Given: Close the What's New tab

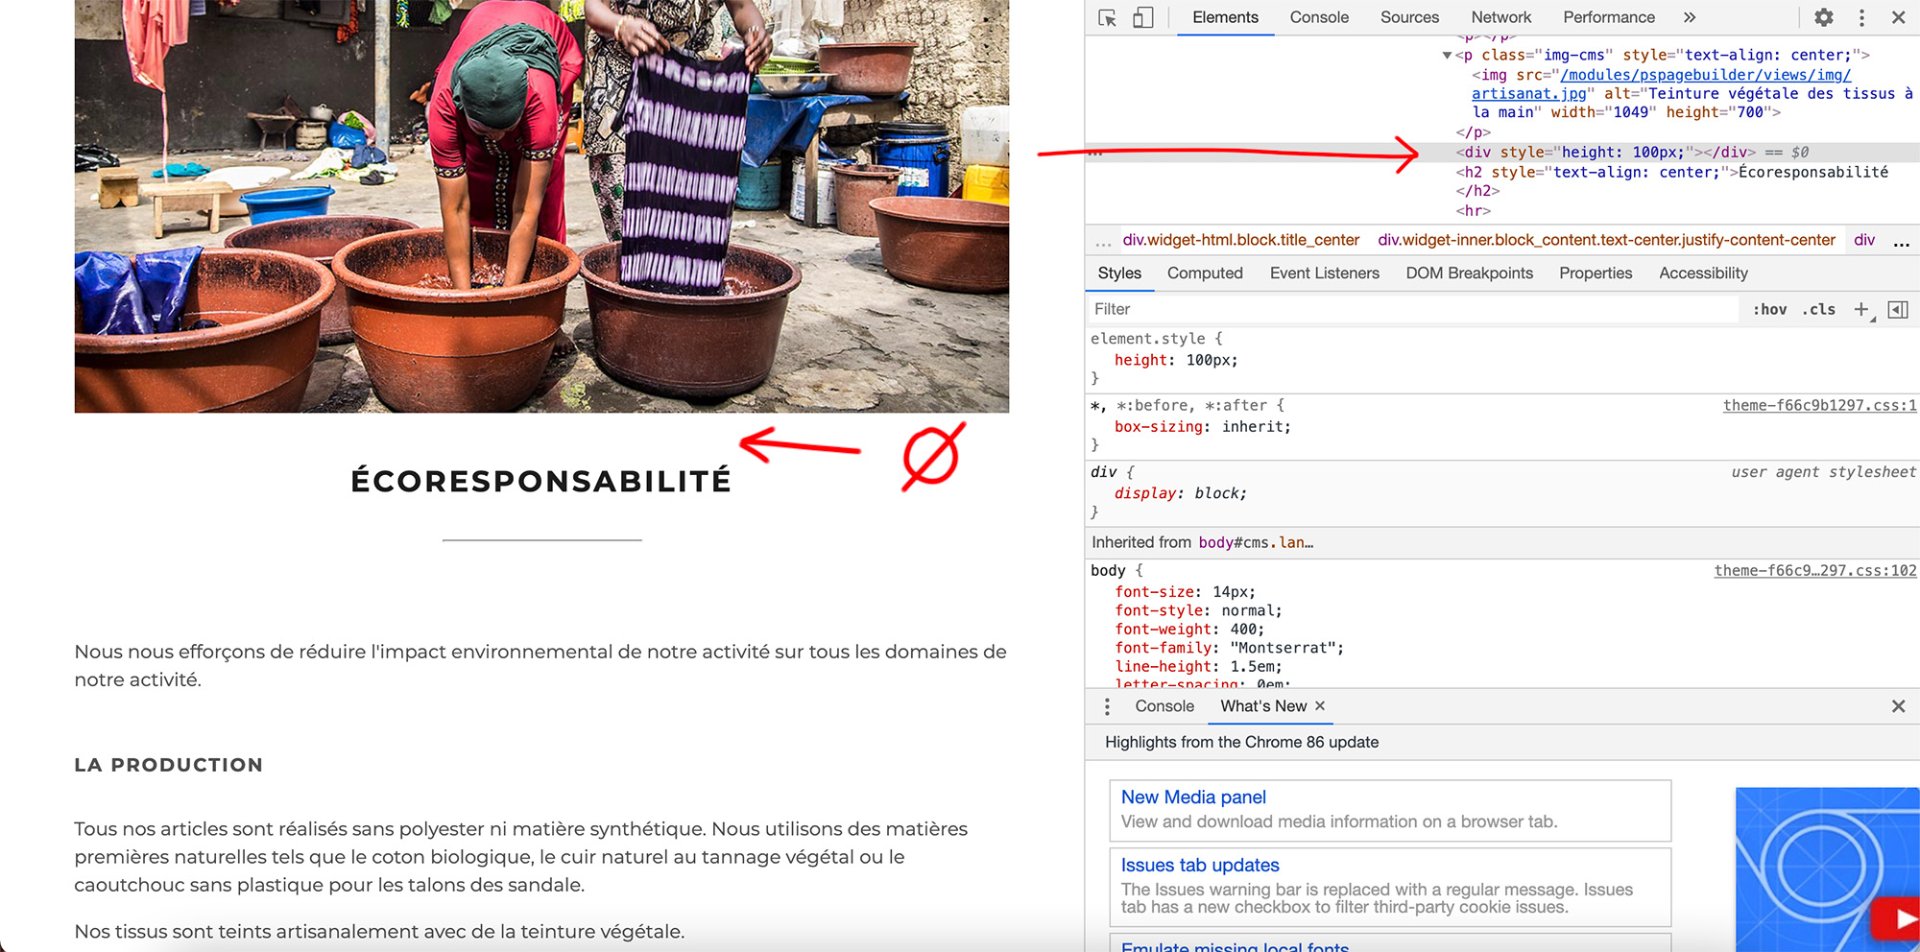Looking at the screenshot, I should (x=1320, y=706).
